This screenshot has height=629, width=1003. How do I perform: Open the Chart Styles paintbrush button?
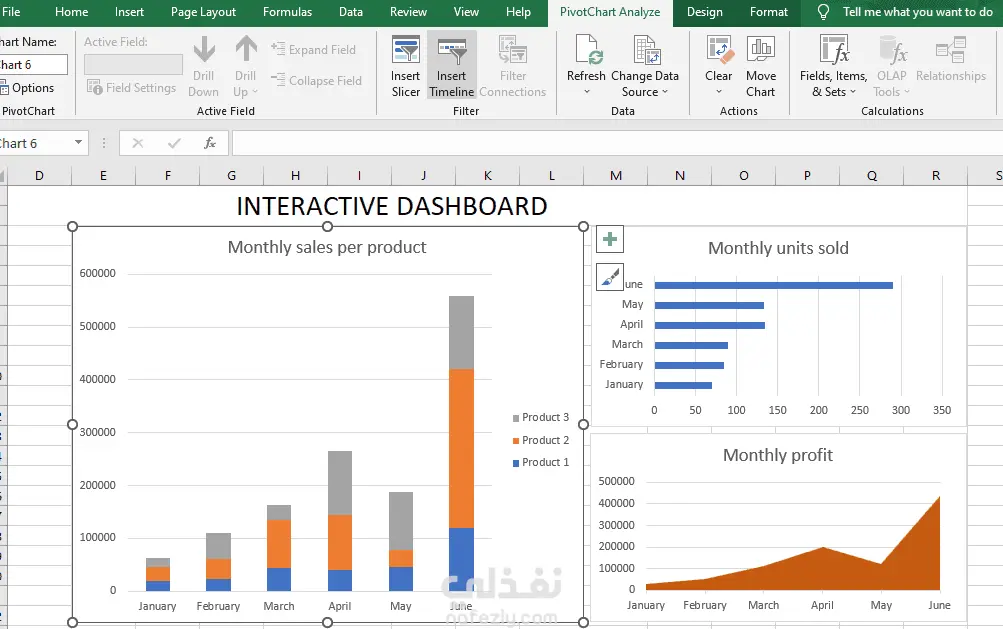pyautogui.click(x=610, y=277)
